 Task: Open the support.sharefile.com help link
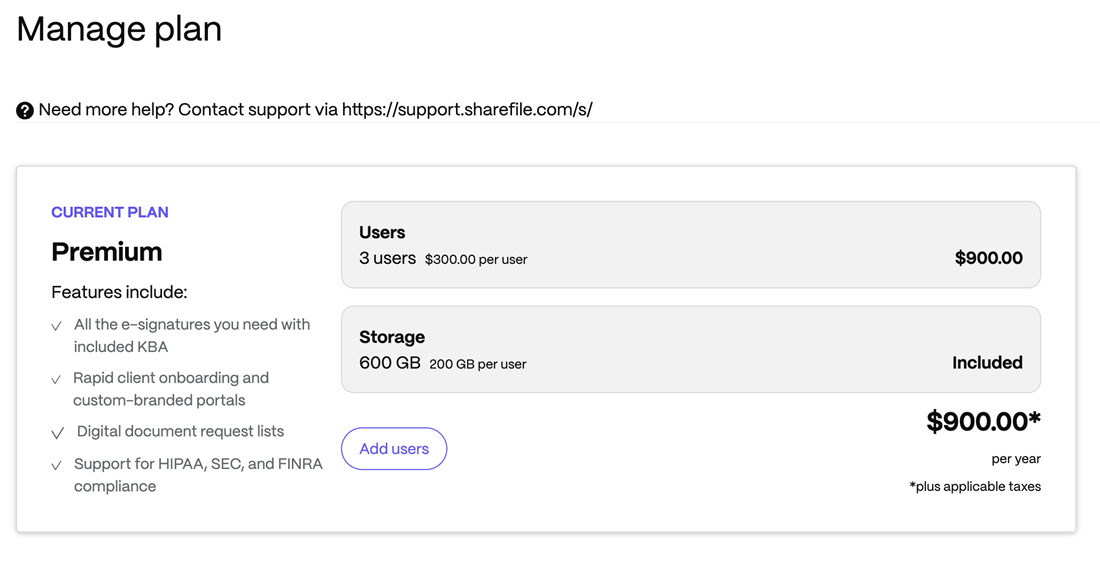click(467, 109)
